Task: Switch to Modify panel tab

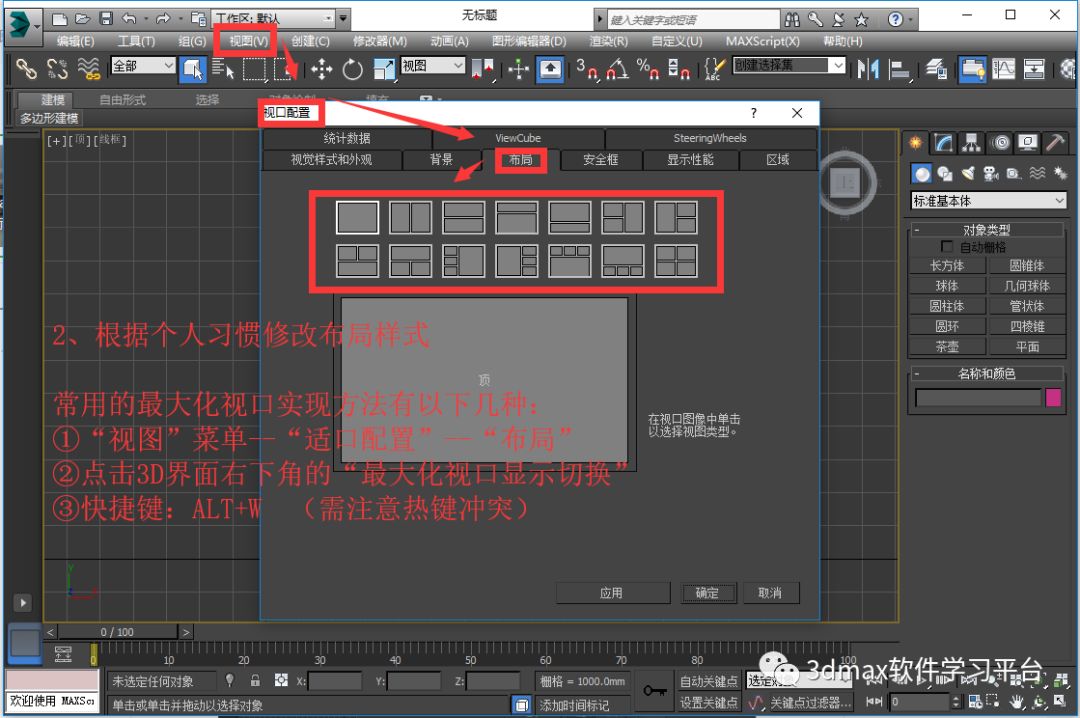Action: (x=943, y=143)
